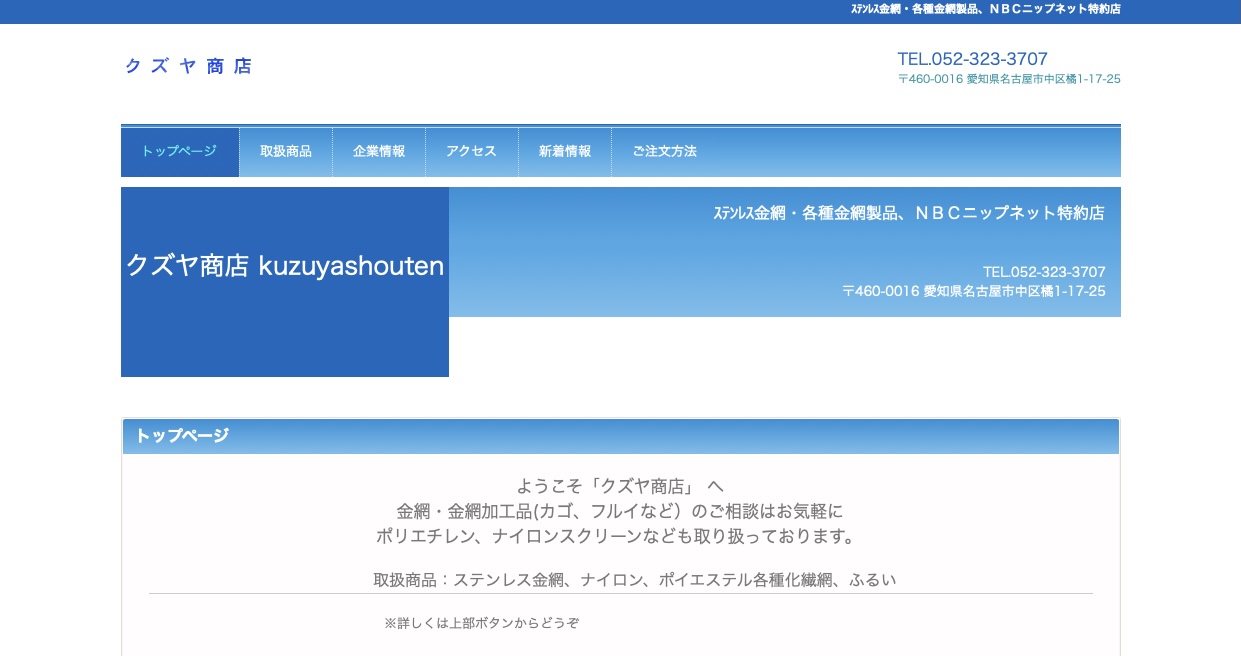1241x656 pixels.
Task: Click the 取扱商品 product list line
Action: [x=633, y=580]
